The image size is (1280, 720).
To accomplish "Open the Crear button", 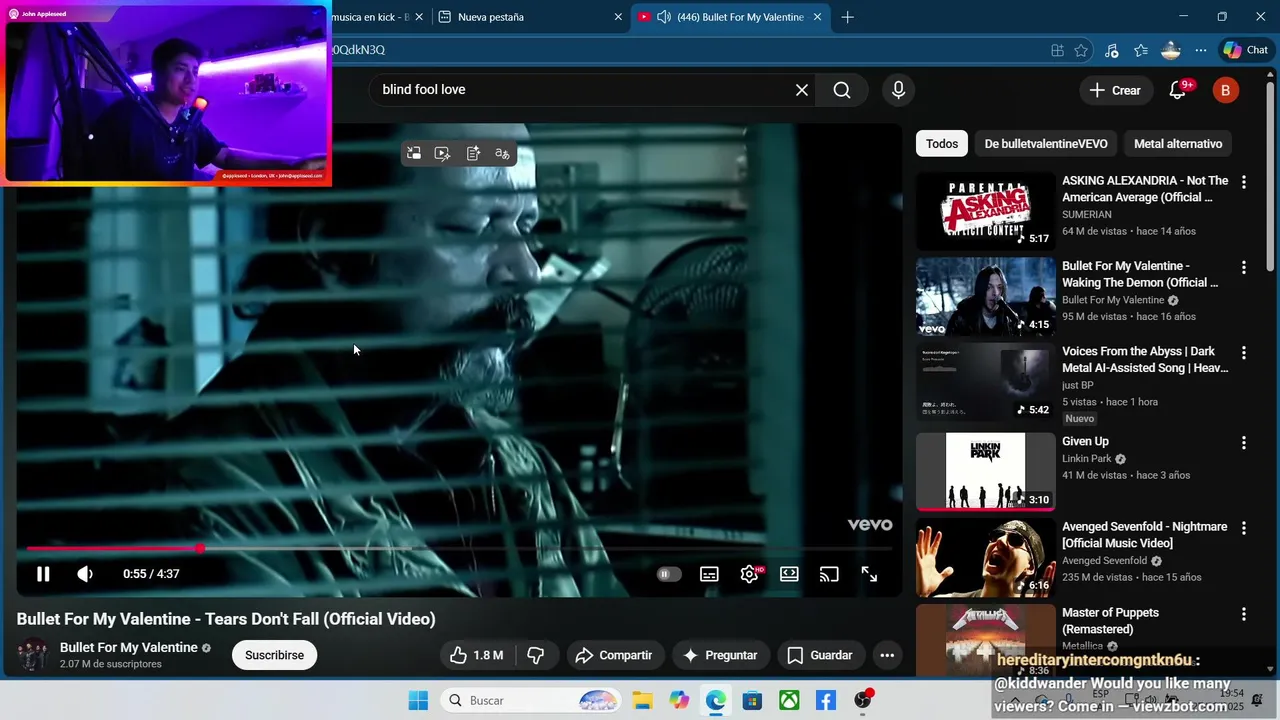I will tap(1116, 90).
